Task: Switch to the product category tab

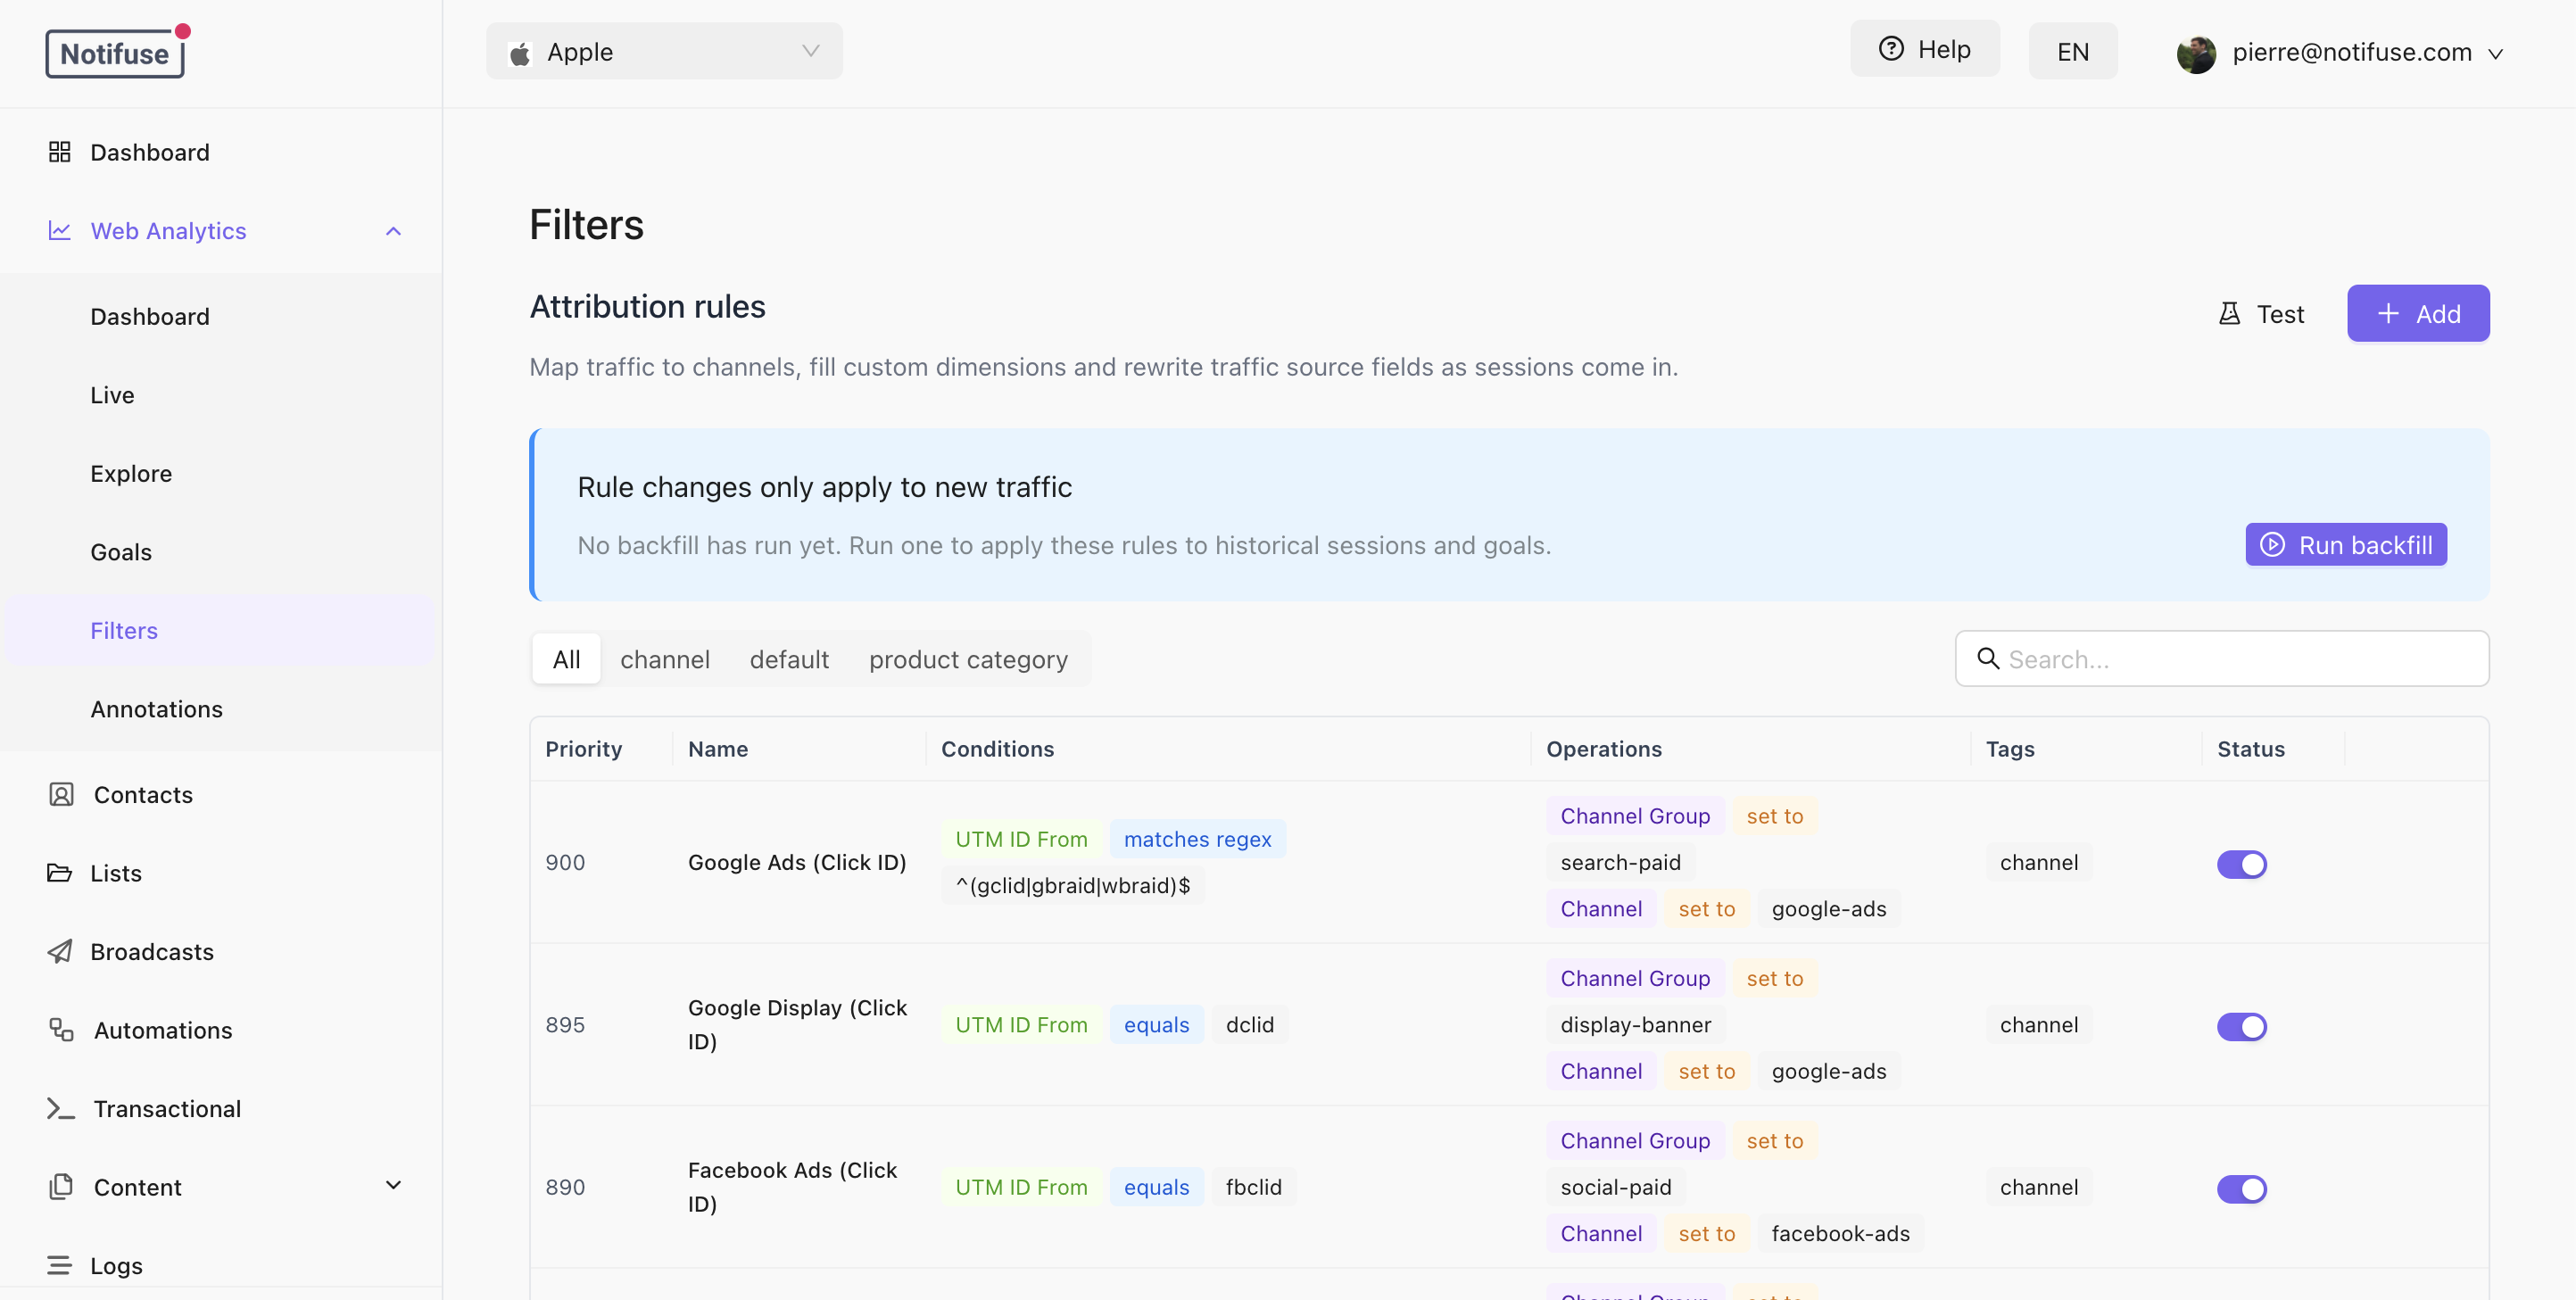Action: click(968, 659)
